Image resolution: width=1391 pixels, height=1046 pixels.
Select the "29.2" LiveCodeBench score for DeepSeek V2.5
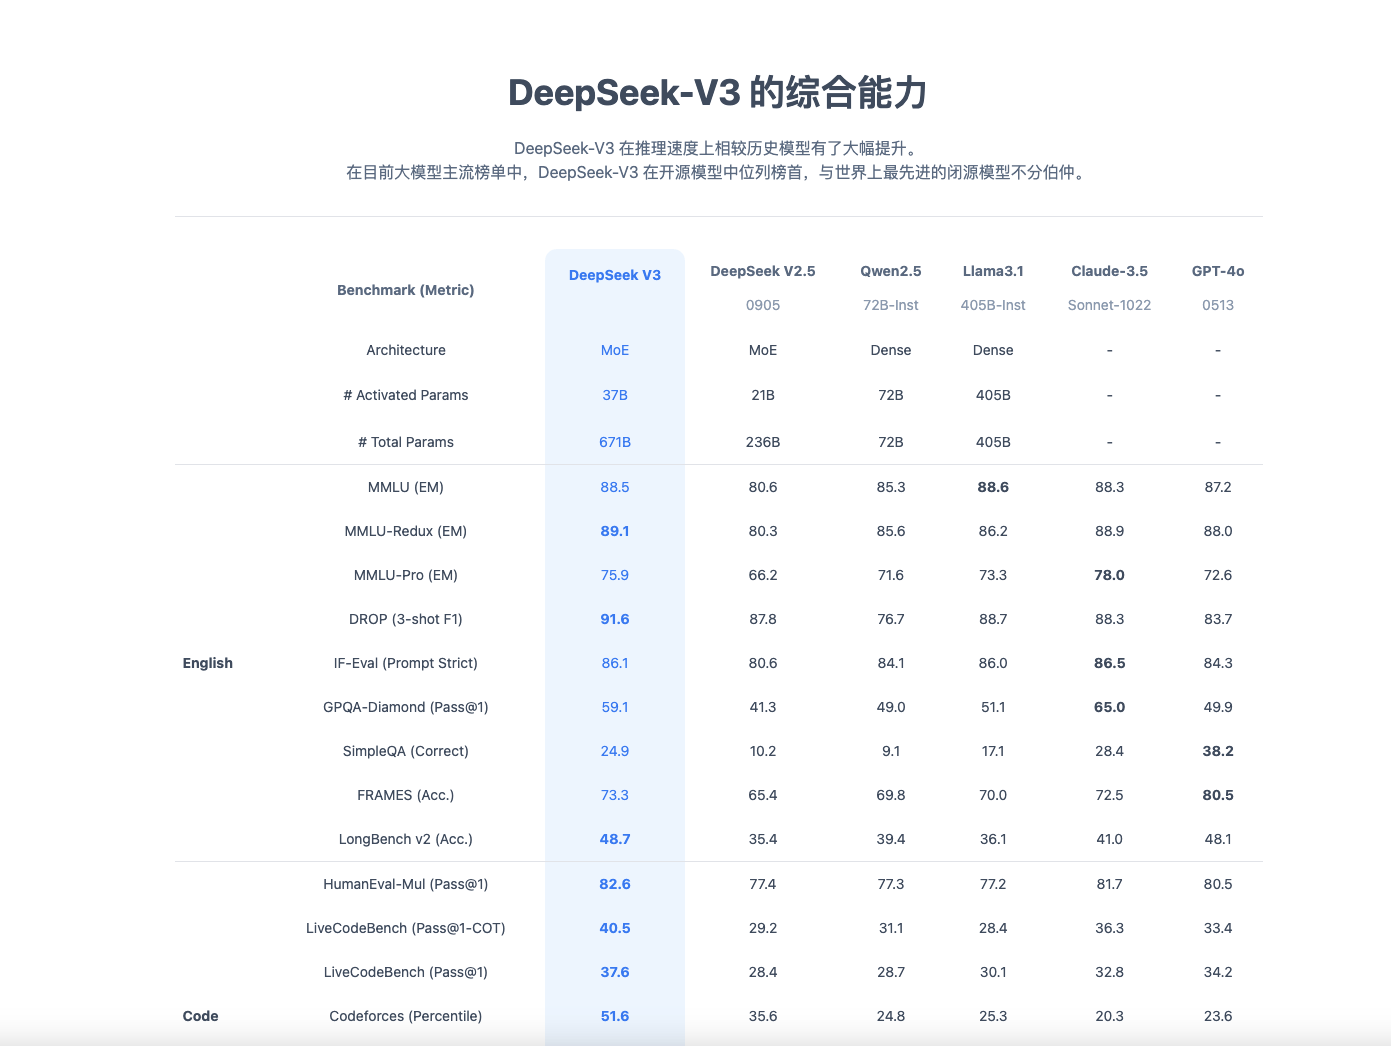tap(763, 928)
